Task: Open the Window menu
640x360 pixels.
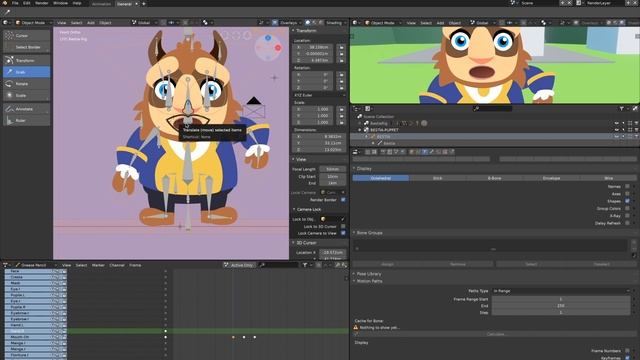Action: click(x=60, y=3)
